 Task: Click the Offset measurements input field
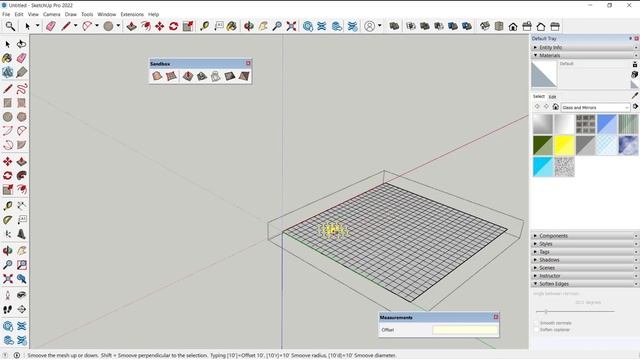tap(465, 330)
